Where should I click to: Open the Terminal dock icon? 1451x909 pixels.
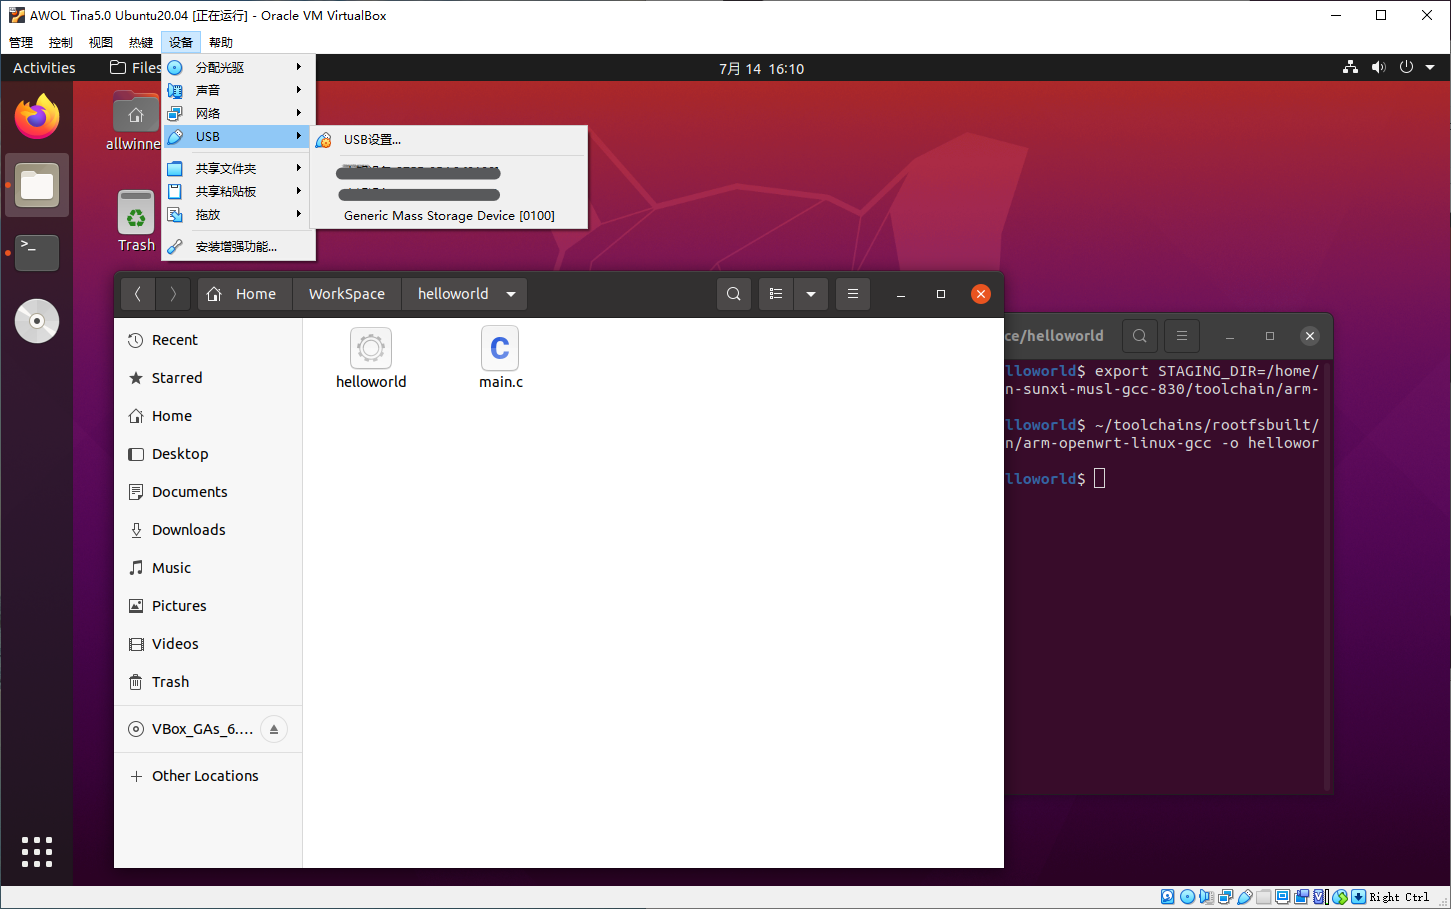pos(37,252)
